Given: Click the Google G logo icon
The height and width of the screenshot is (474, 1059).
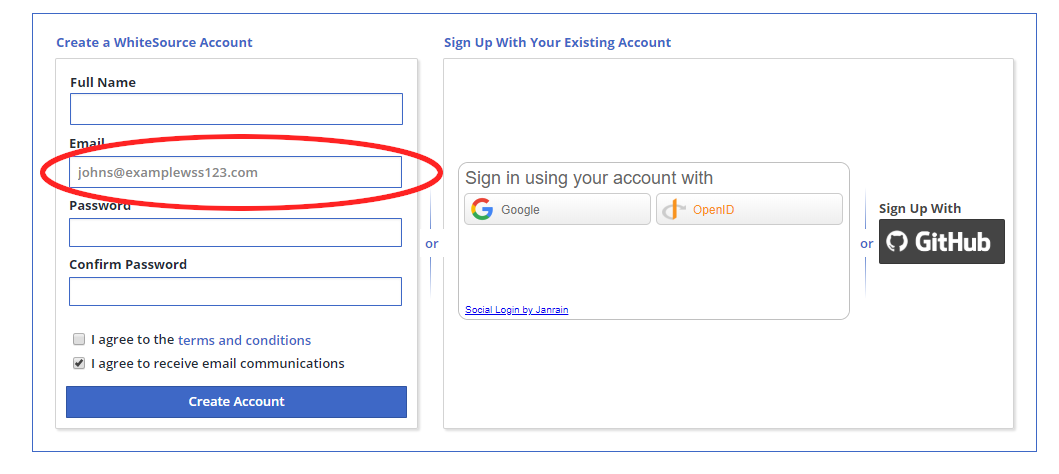Looking at the screenshot, I should click(x=483, y=210).
